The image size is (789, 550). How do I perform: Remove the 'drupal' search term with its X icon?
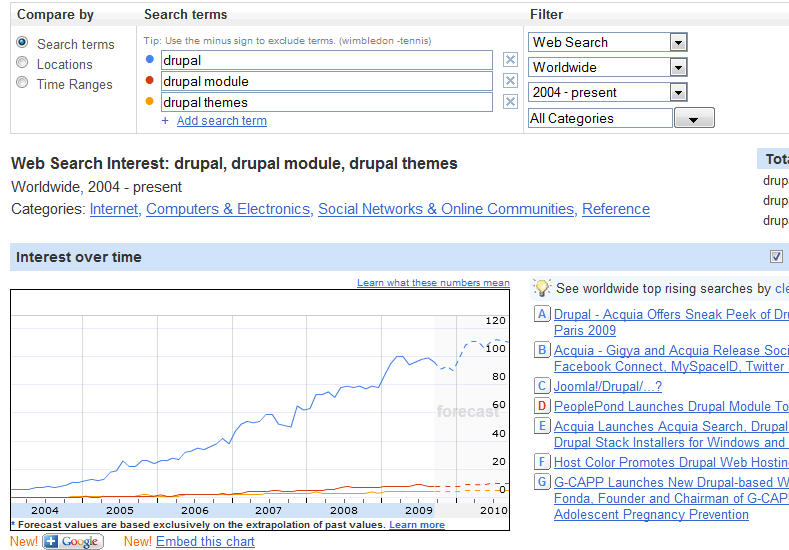[x=510, y=59]
